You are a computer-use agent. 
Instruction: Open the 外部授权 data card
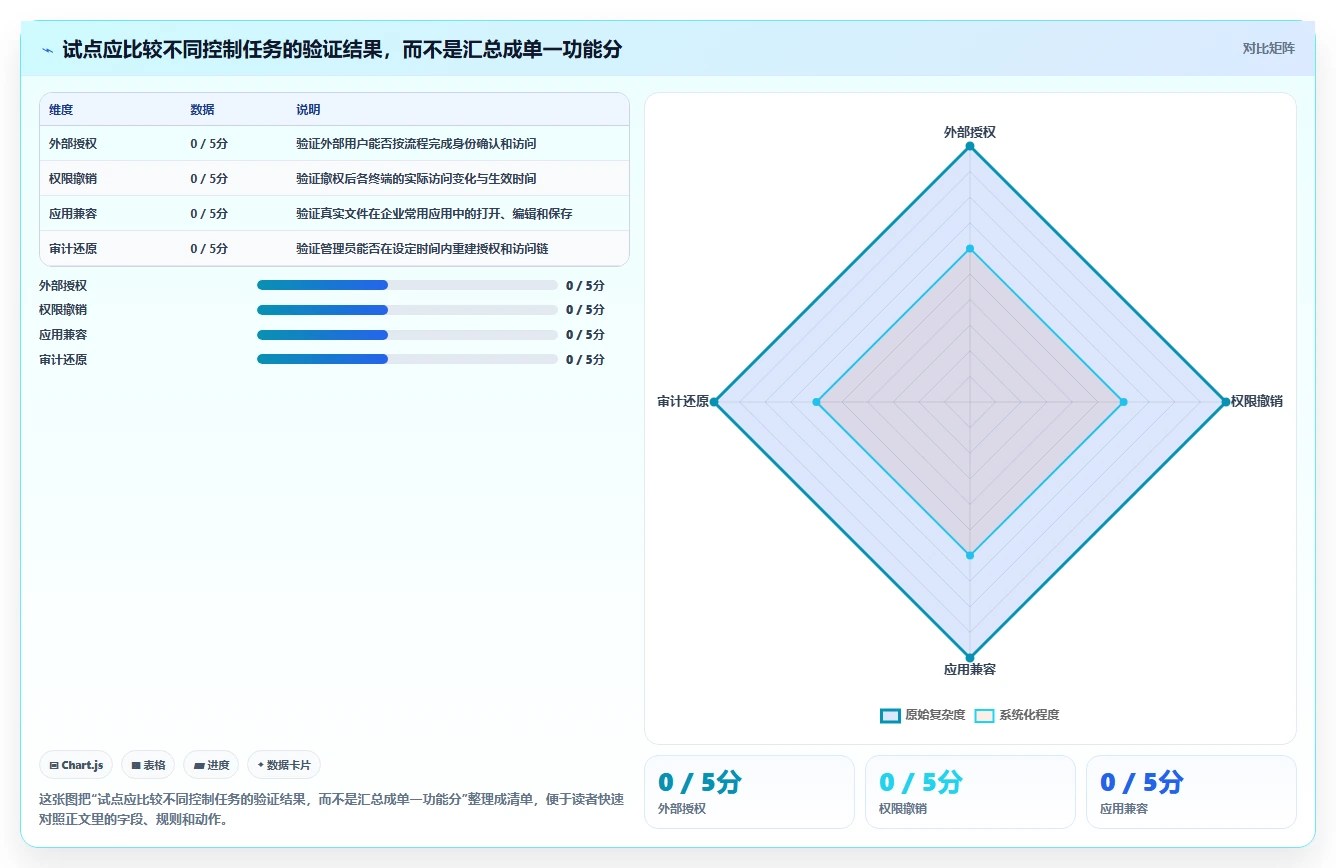[749, 792]
